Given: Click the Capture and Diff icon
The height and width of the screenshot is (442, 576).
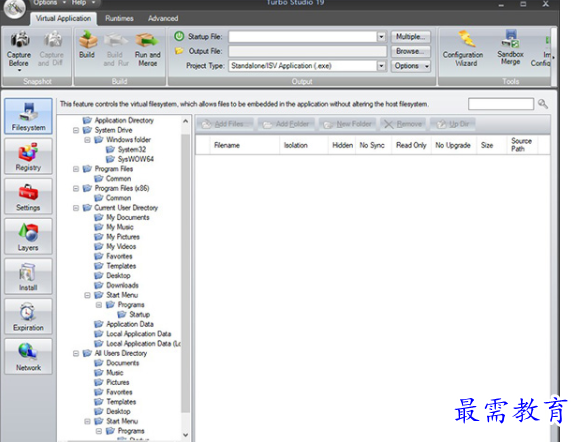Looking at the screenshot, I should (x=52, y=40).
